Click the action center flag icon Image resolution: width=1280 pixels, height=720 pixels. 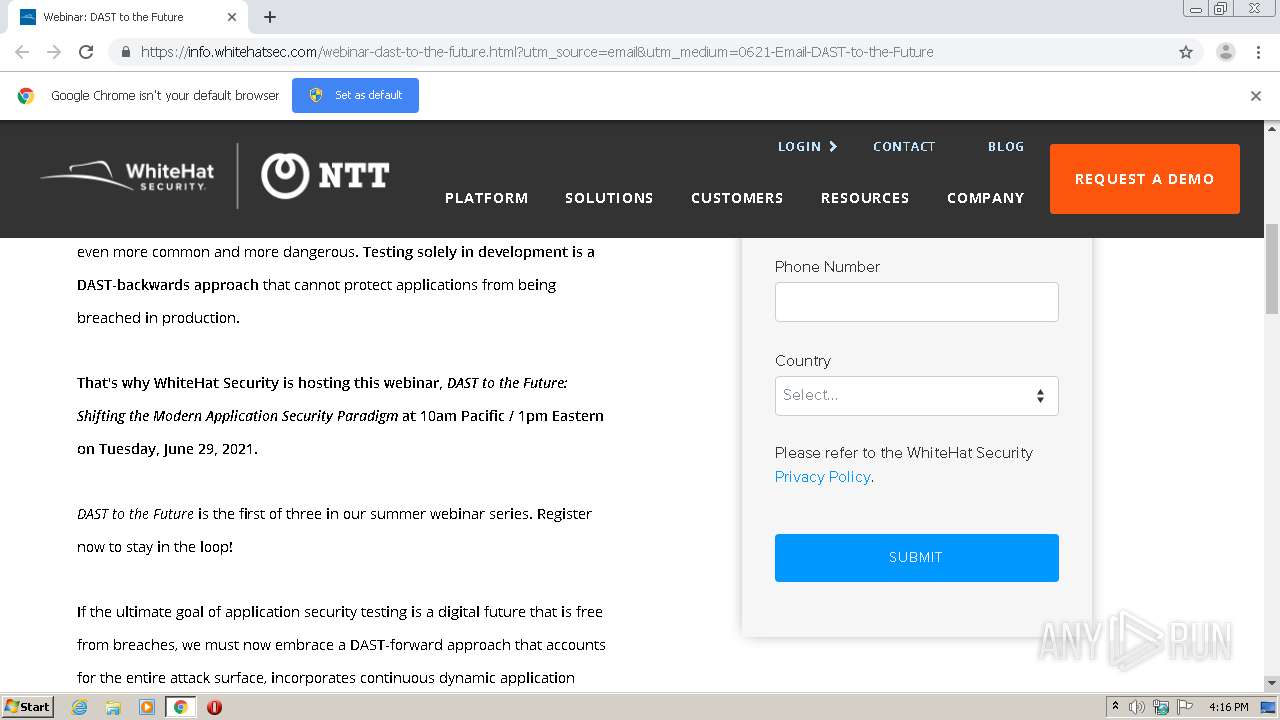click(1185, 707)
